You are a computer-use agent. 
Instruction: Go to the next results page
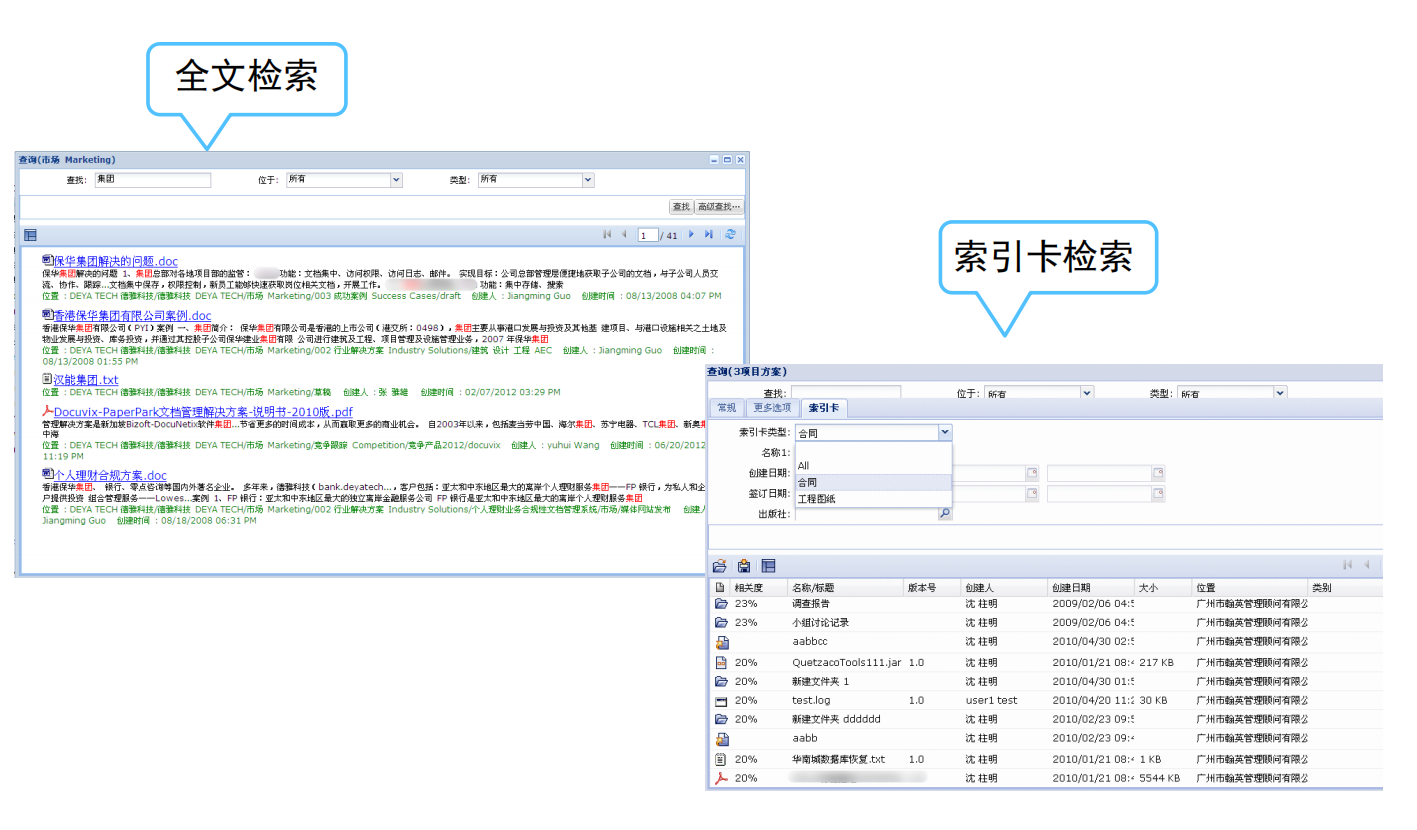tap(693, 234)
